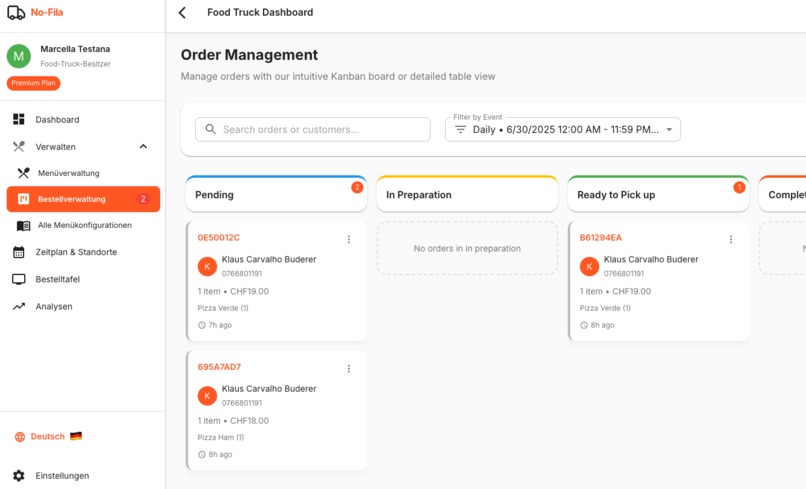Click the Menüverwaltung utensils icon
The width and height of the screenshot is (806, 489).
click(x=24, y=173)
